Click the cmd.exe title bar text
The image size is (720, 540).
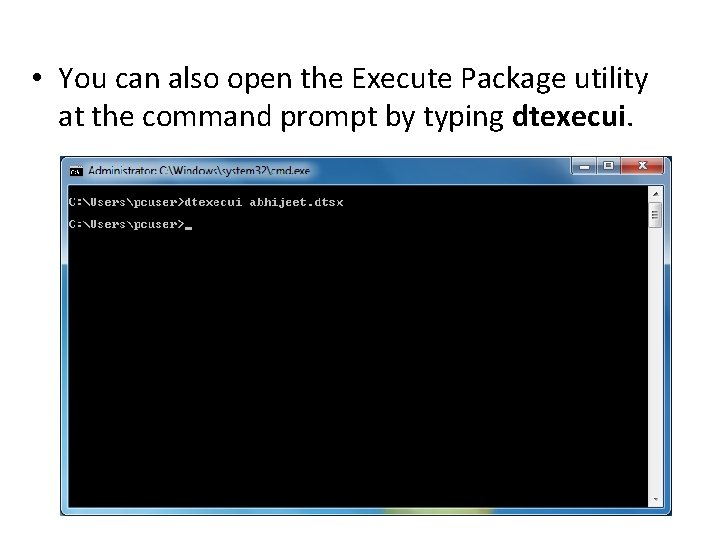199,171
